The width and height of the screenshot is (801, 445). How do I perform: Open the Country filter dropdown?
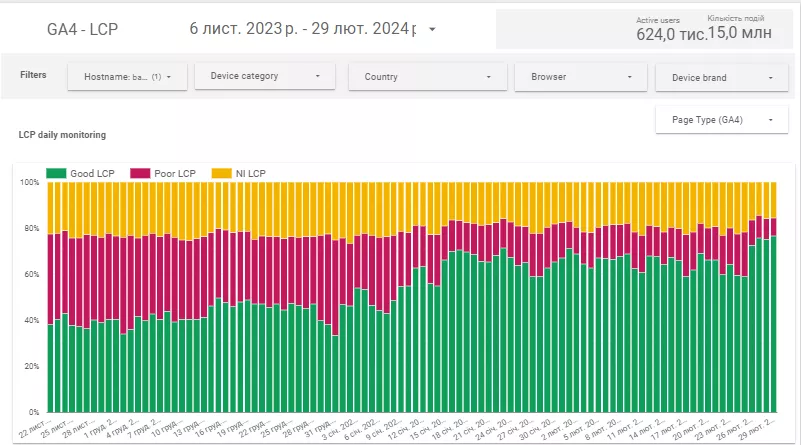pyautogui.click(x=428, y=77)
